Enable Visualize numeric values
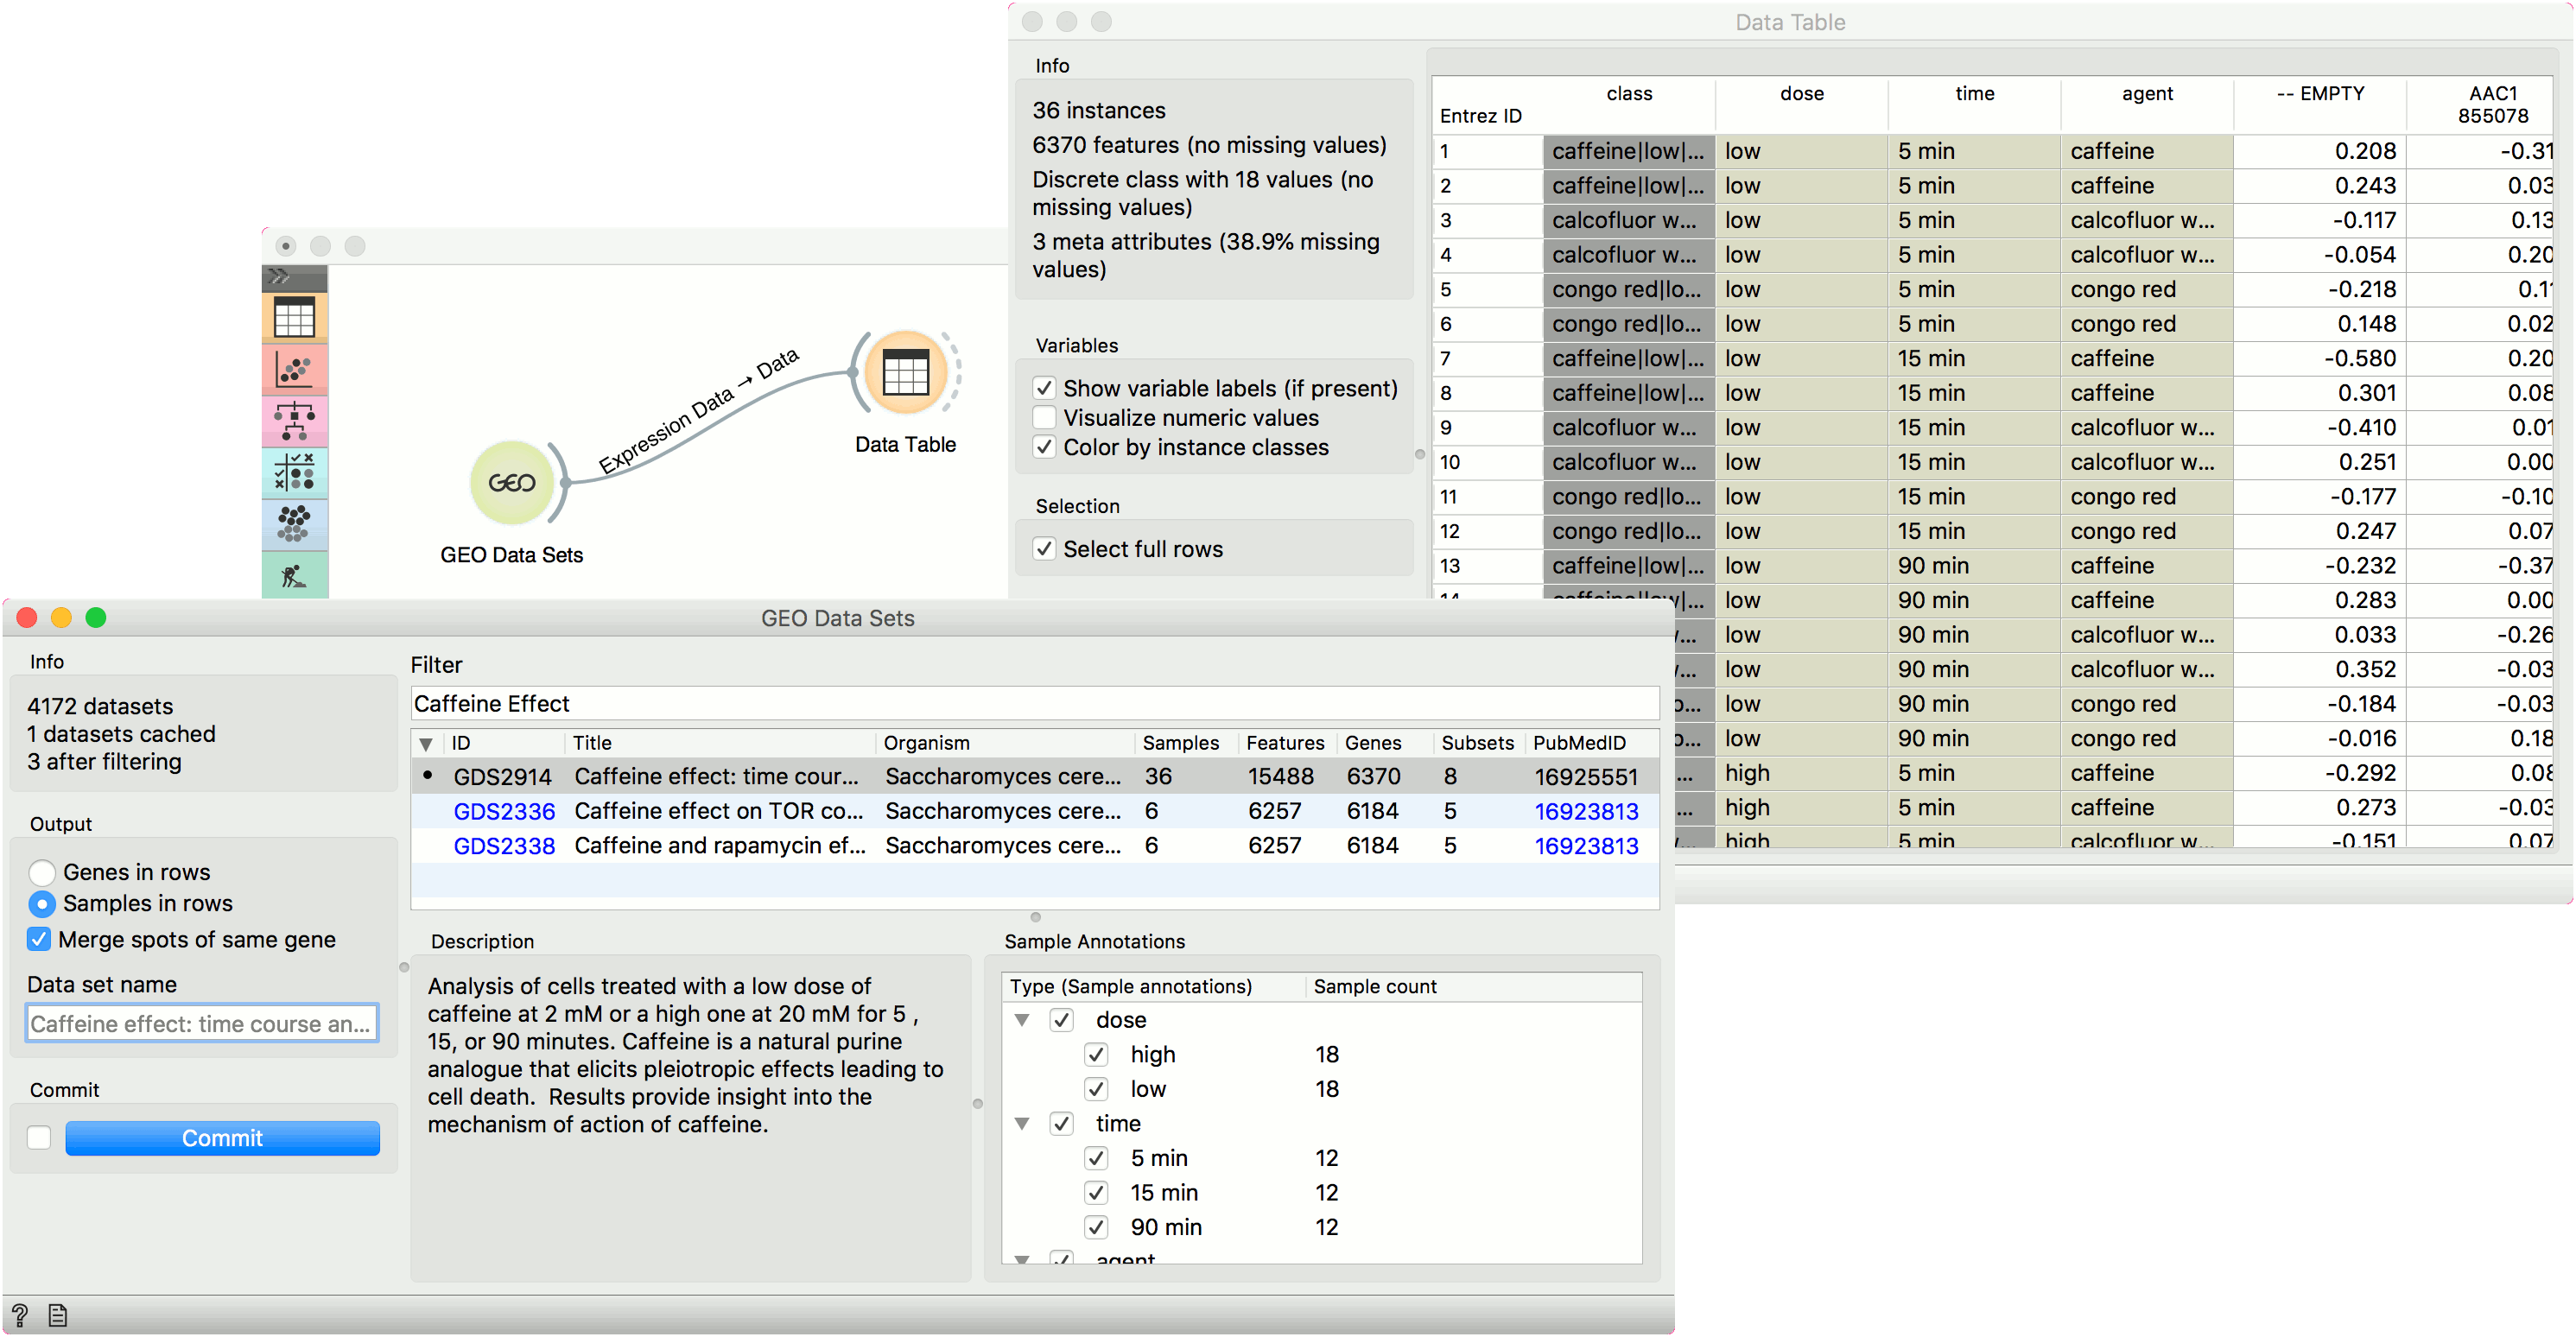The height and width of the screenshot is (1337, 2576). (1045, 417)
